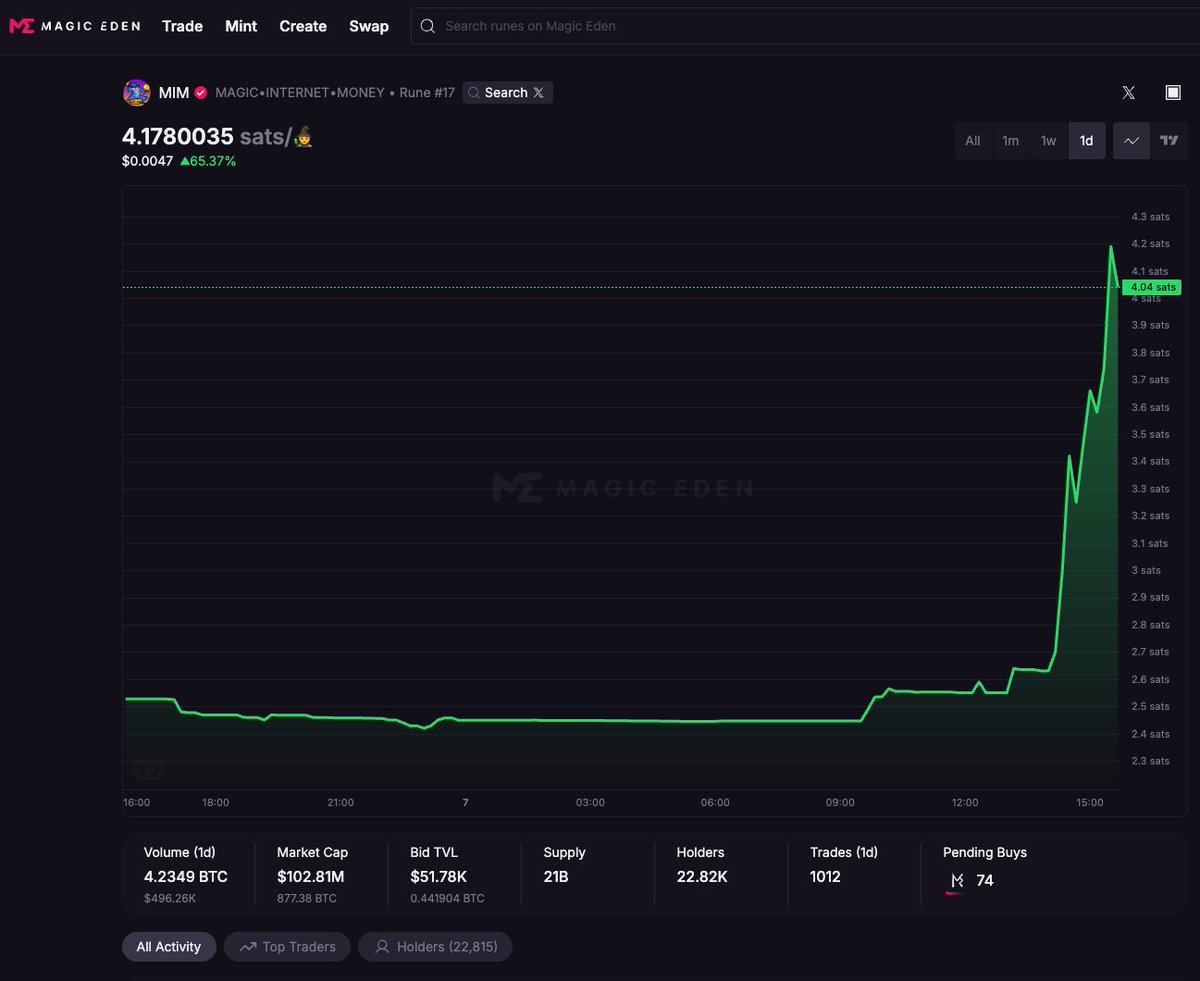Click the Search X button
1200x981 pixels.
[507, 93]
